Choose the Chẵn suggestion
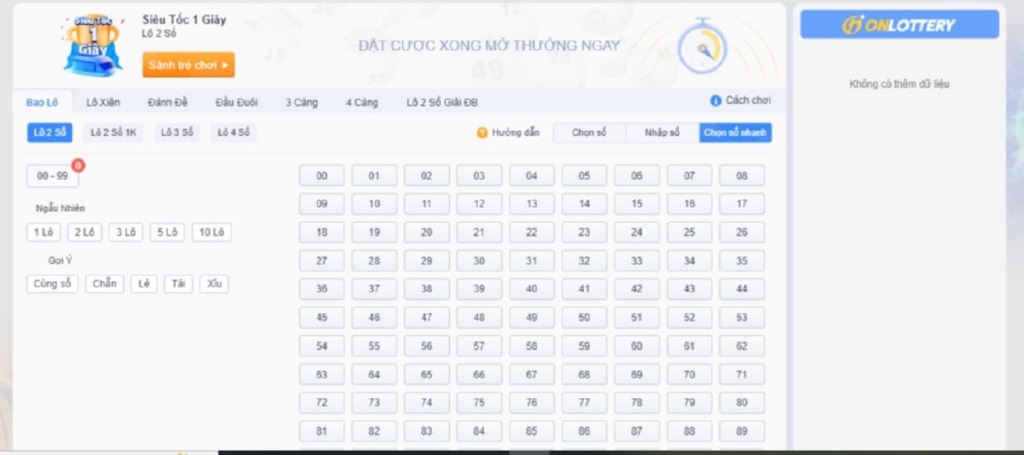The image size is (1024, 455). tap(104, 284)
